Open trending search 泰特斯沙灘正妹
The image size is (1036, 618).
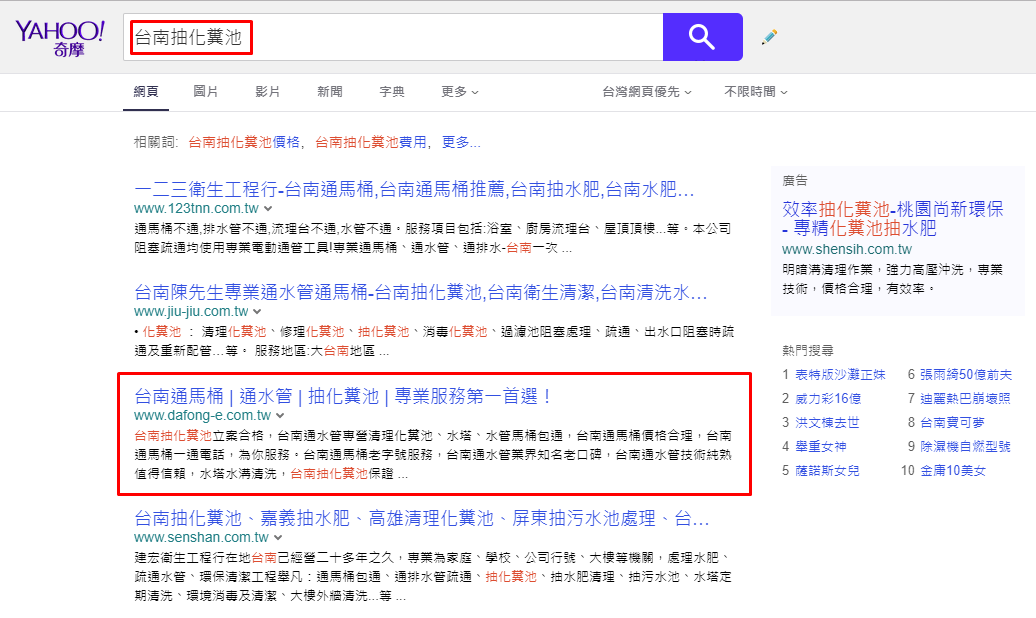coord(840,375)
